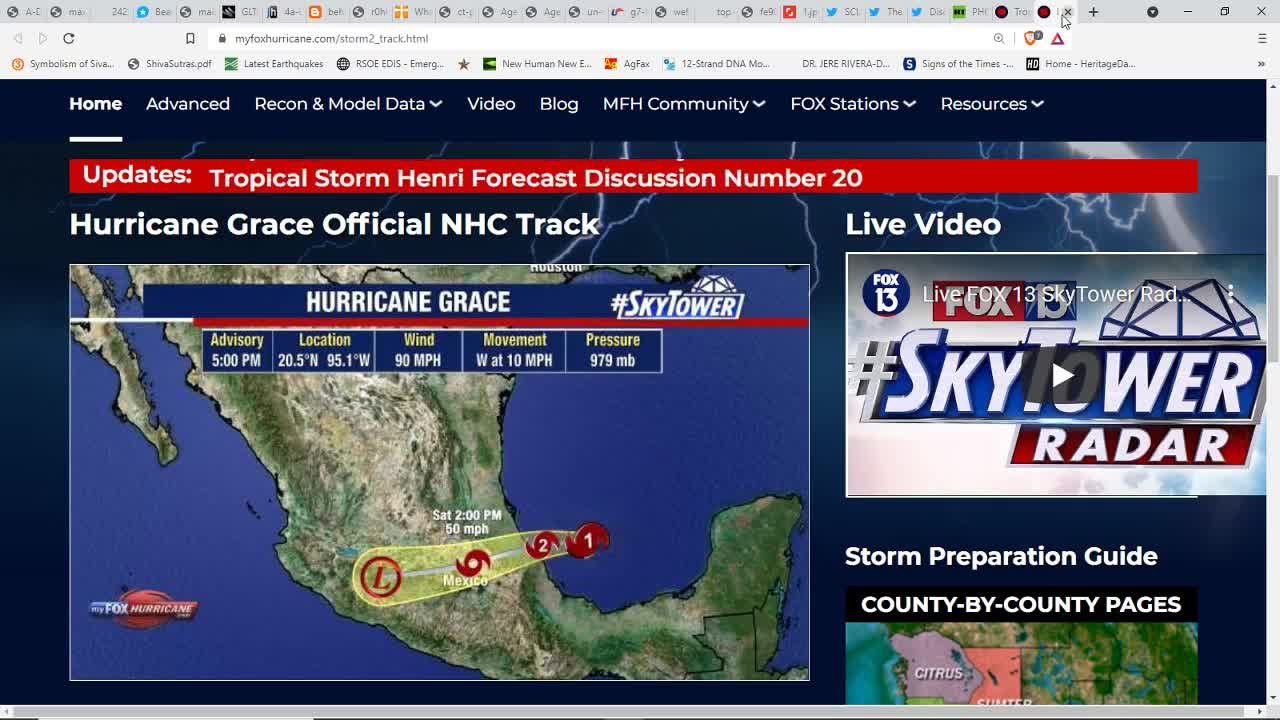Expand Resources dropdown menu
The height and width of the screenshot is (720, 1280).
(x=992, y=104)
